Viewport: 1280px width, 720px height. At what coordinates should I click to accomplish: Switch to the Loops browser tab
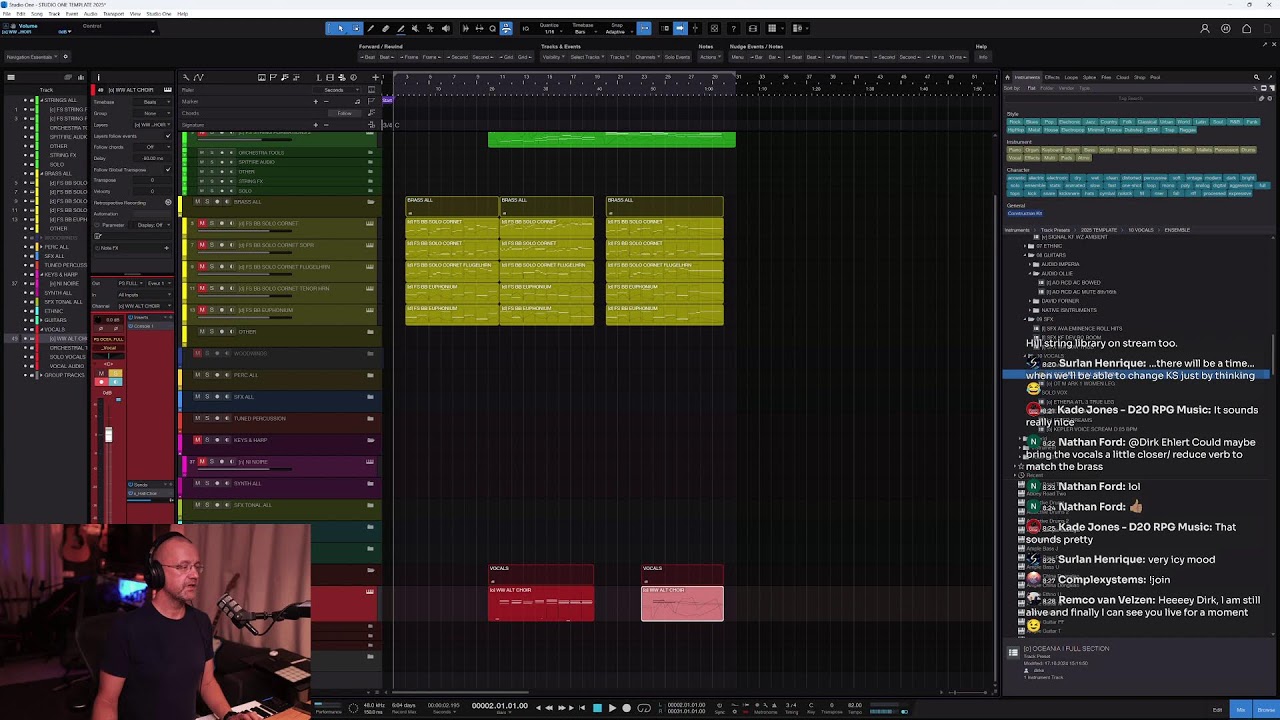[1071, 77]
